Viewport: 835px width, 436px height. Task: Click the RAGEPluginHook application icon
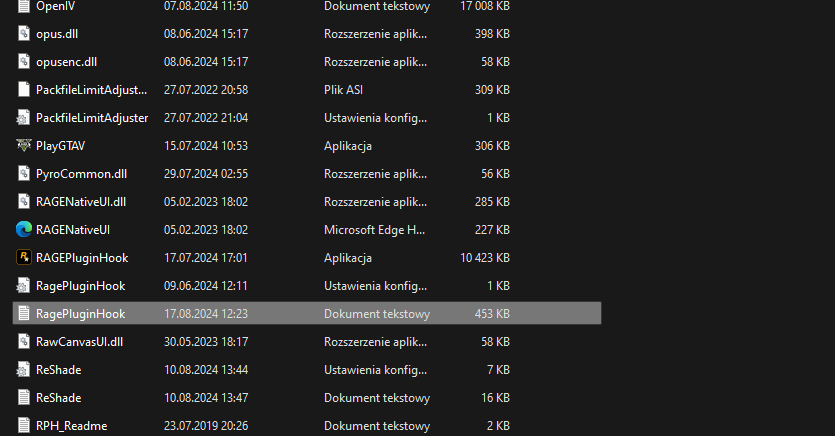(x=24, y=258)
